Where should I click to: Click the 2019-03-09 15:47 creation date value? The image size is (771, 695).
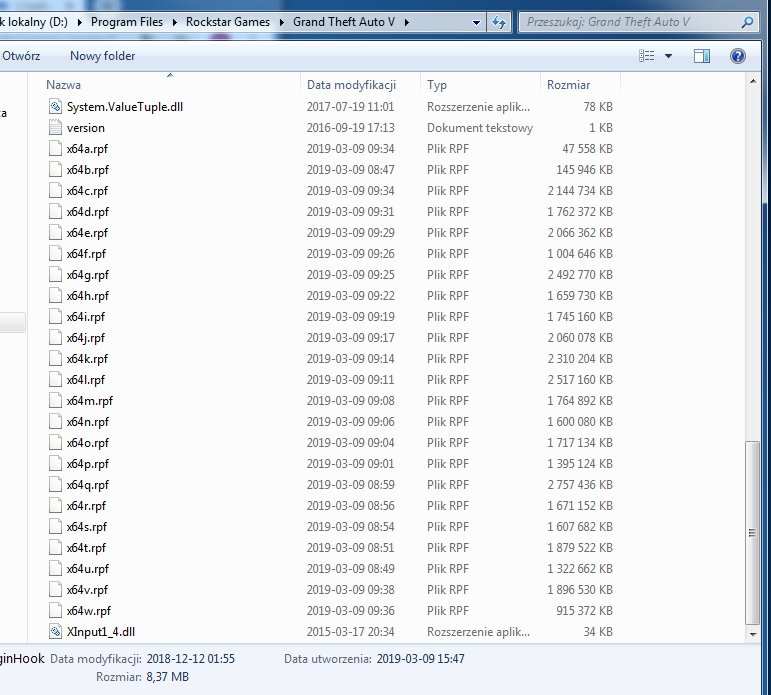[420, 659]
